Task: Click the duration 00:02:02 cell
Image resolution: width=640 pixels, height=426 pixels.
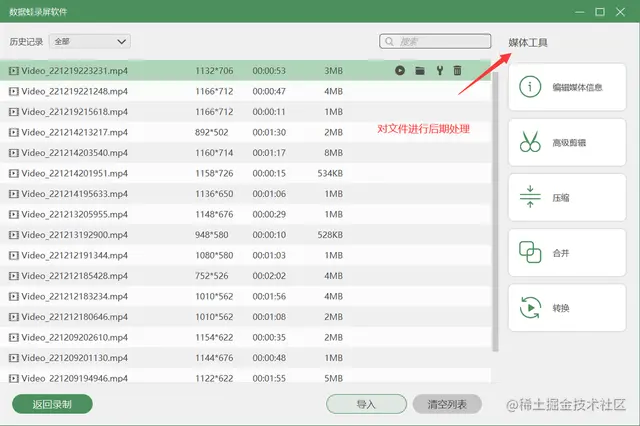Action: coord(269,276)
